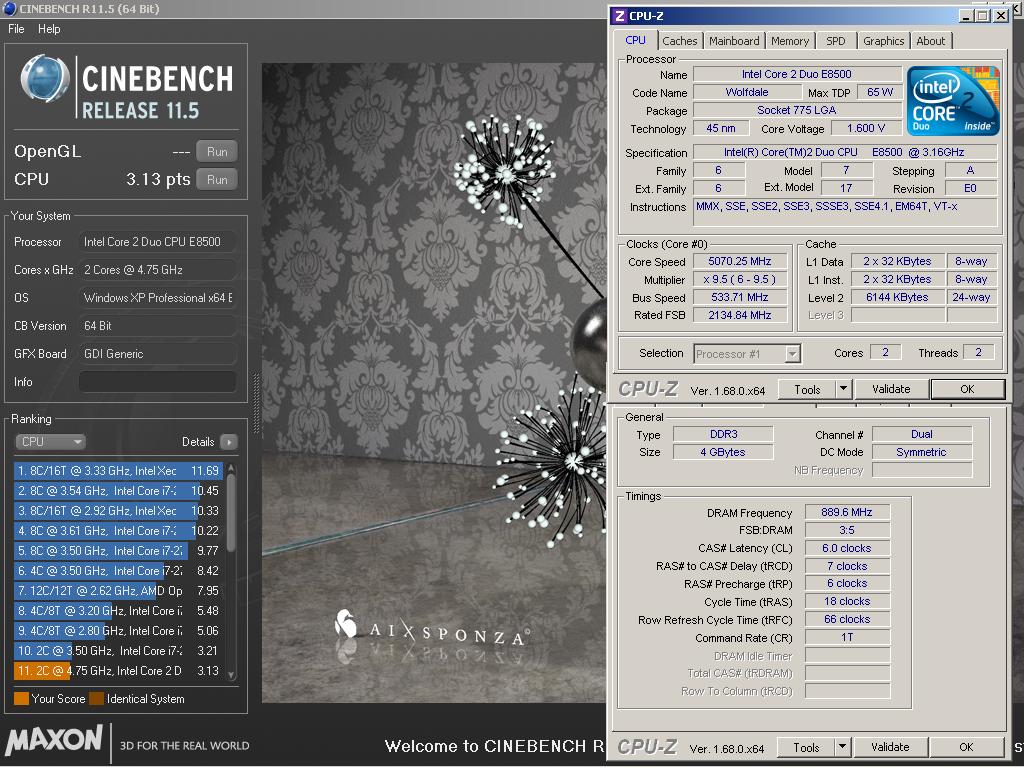The height and width of the screenshot is (768, 1024).
Task: Click the Details arrow button in Ranking
Action: (x=229, y=442)
